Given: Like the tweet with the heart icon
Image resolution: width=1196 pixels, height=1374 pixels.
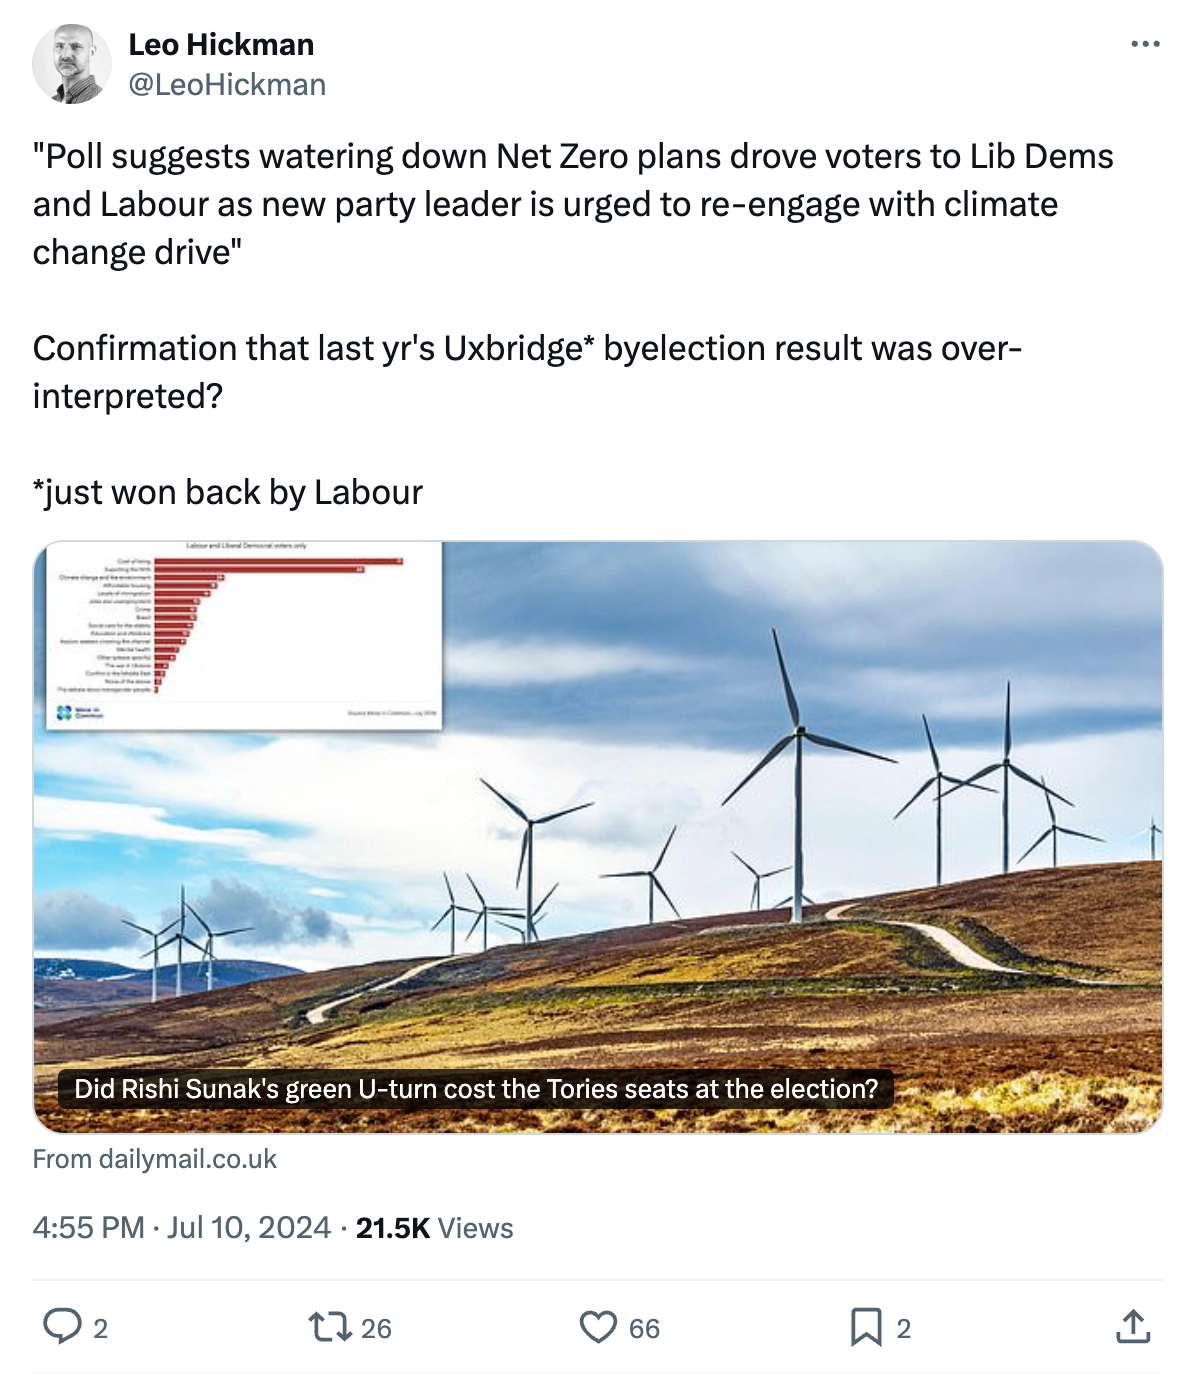Looking at the screenshot, I should (600, 1329).
